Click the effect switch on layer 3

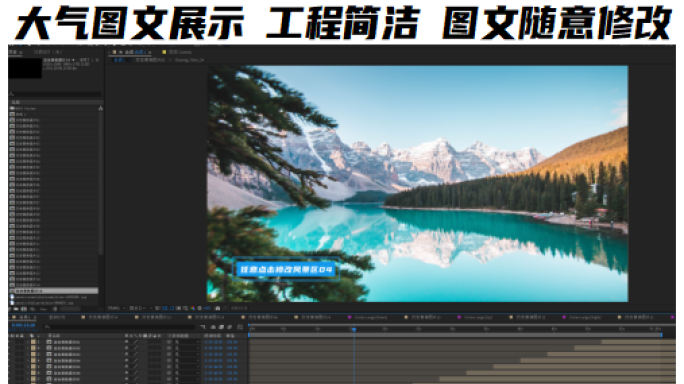(136, 354)
